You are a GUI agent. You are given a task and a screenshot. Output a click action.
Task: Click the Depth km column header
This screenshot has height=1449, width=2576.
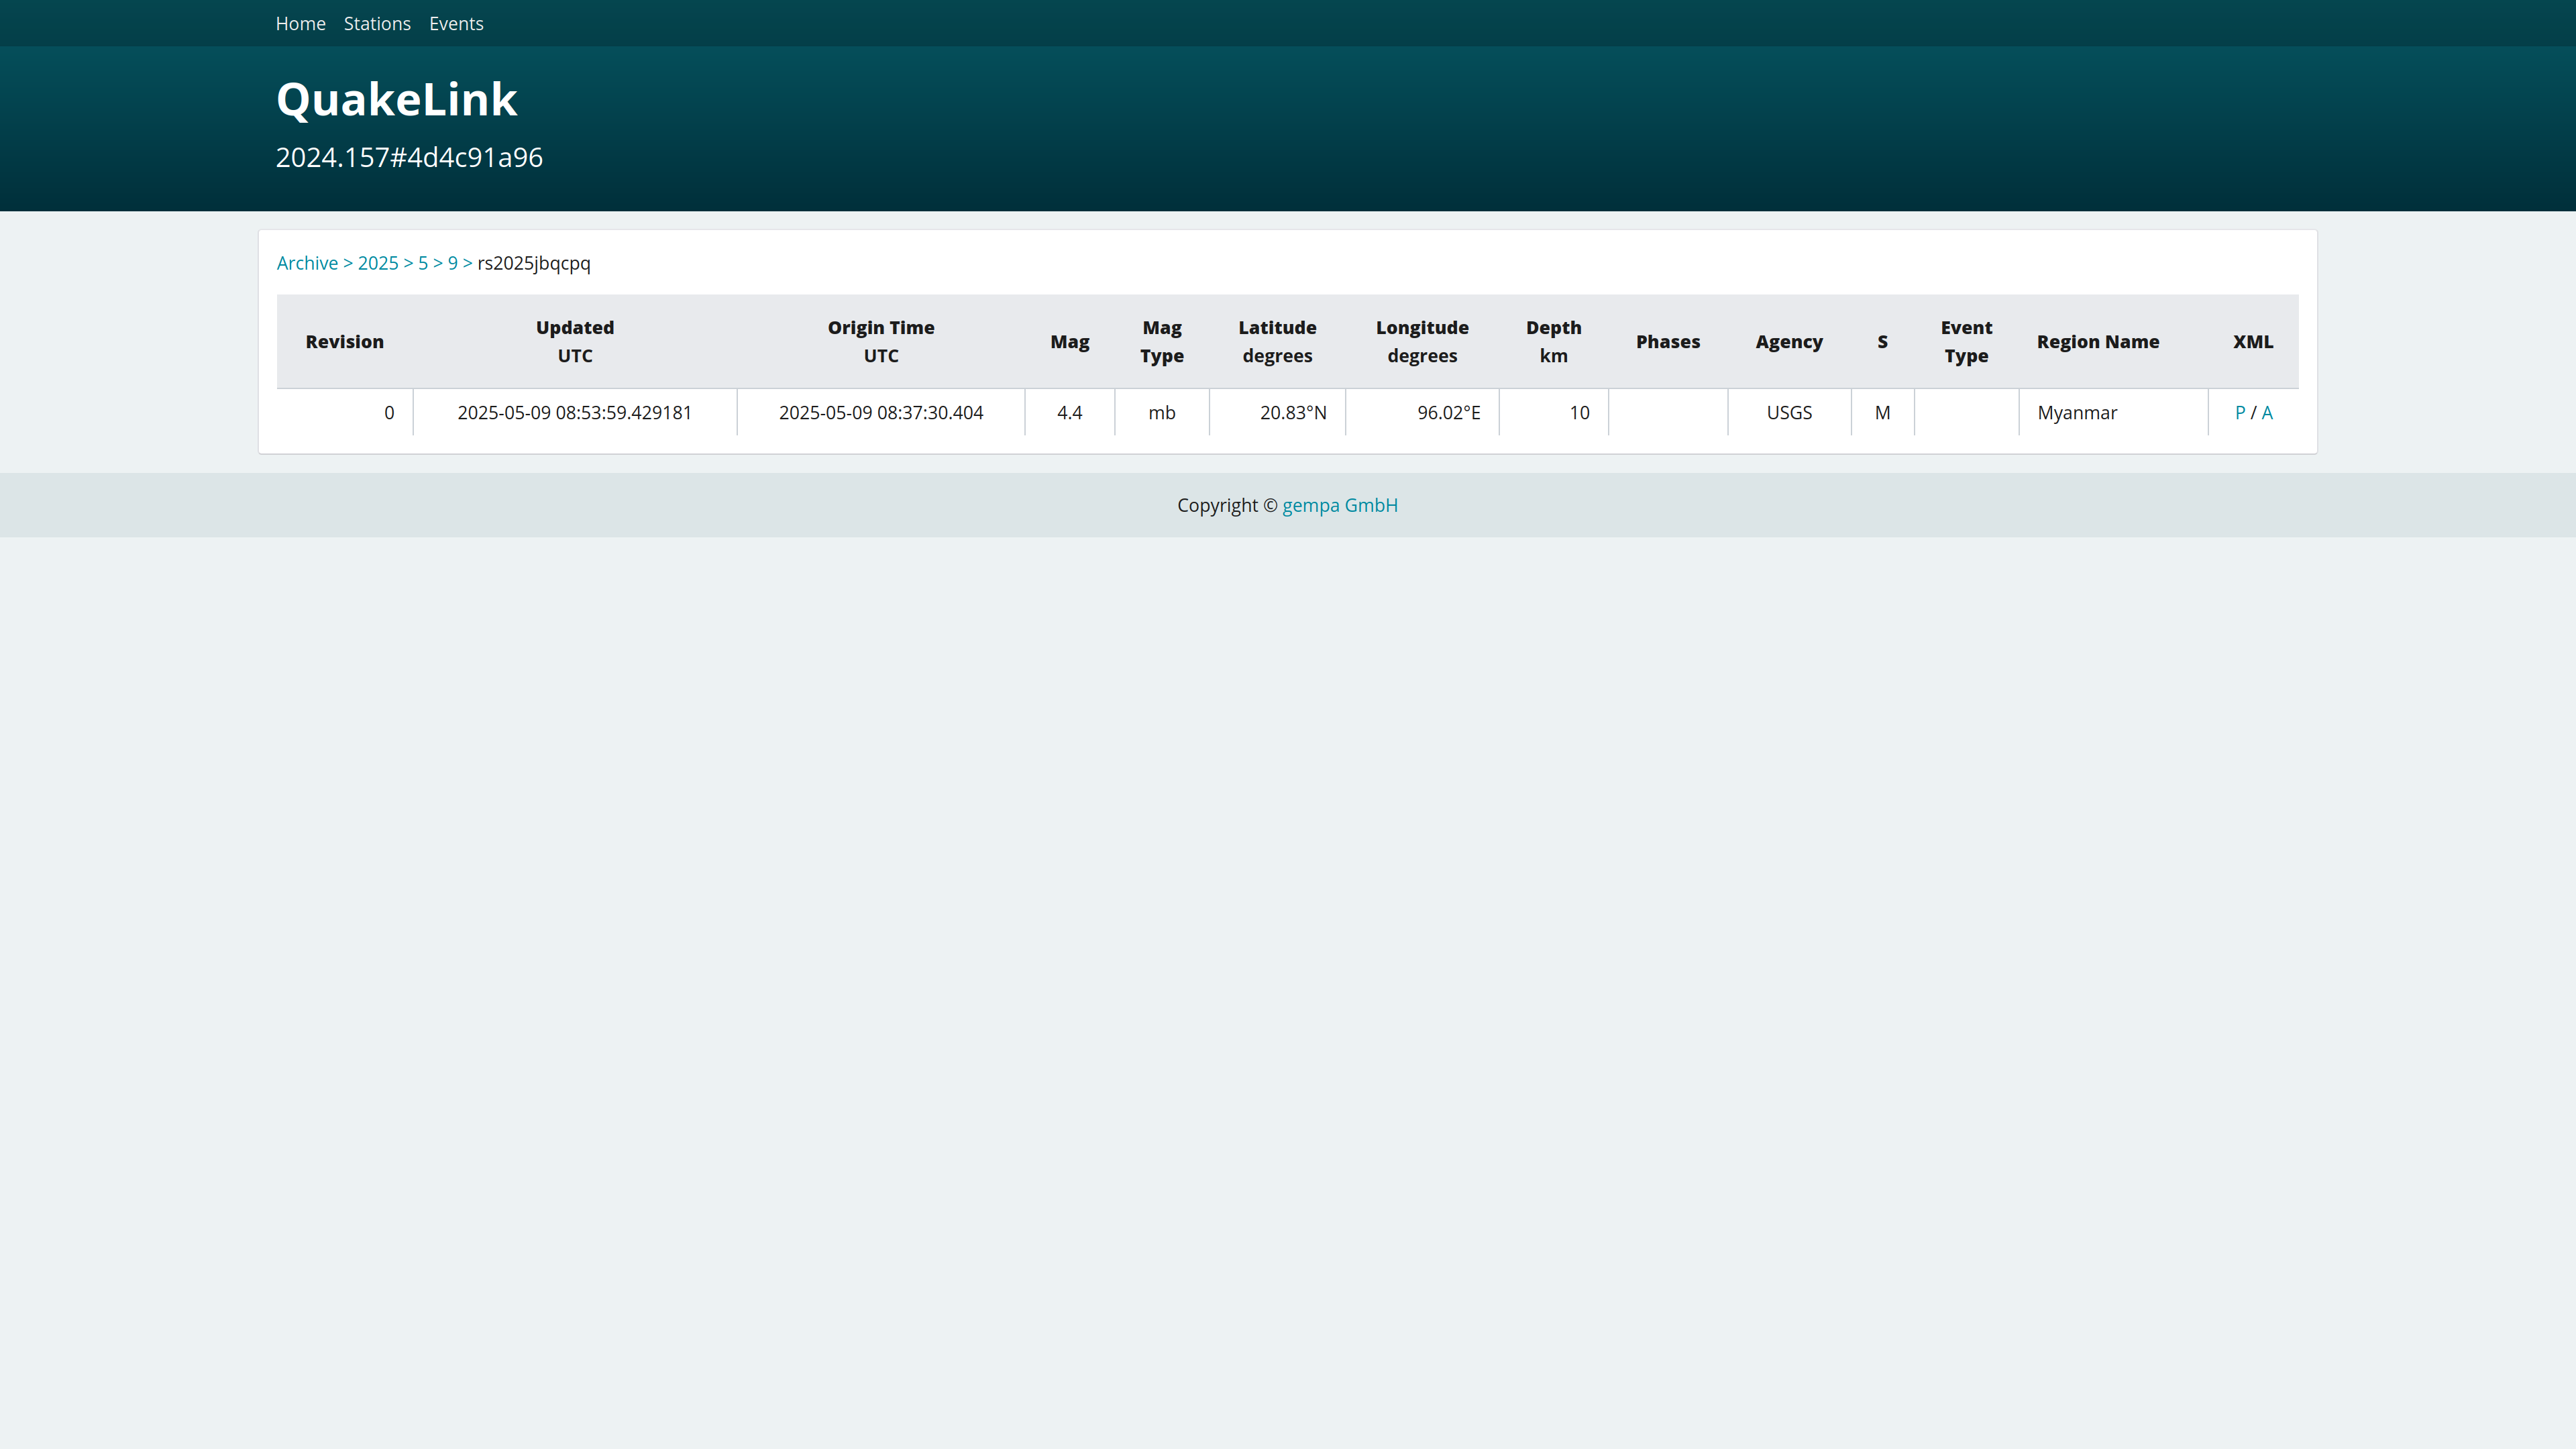tap(1553, 341)
